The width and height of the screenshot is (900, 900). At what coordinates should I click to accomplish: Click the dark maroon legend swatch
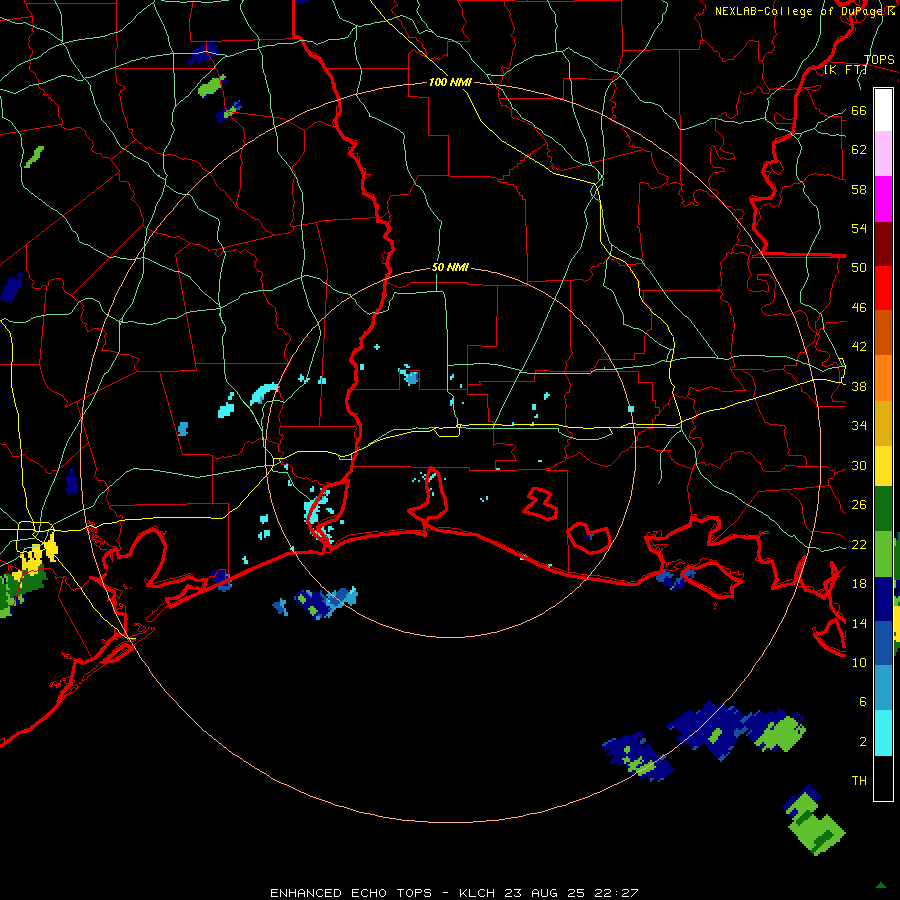(x=883, y=244)
